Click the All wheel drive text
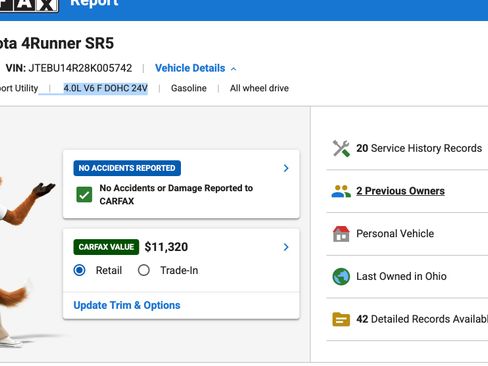This screenshot has height=366, width=488. (259, 88)
